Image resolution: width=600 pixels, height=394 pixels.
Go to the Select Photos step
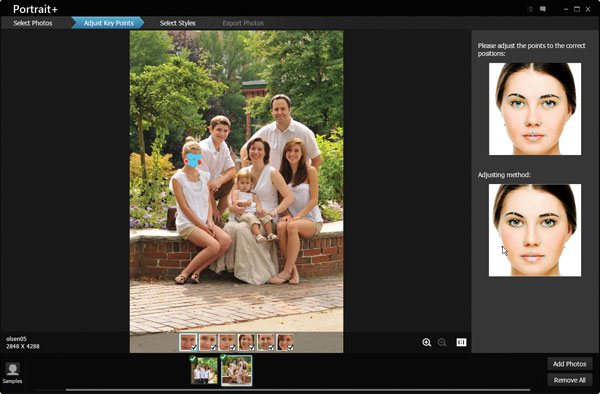tap(33, 23)
